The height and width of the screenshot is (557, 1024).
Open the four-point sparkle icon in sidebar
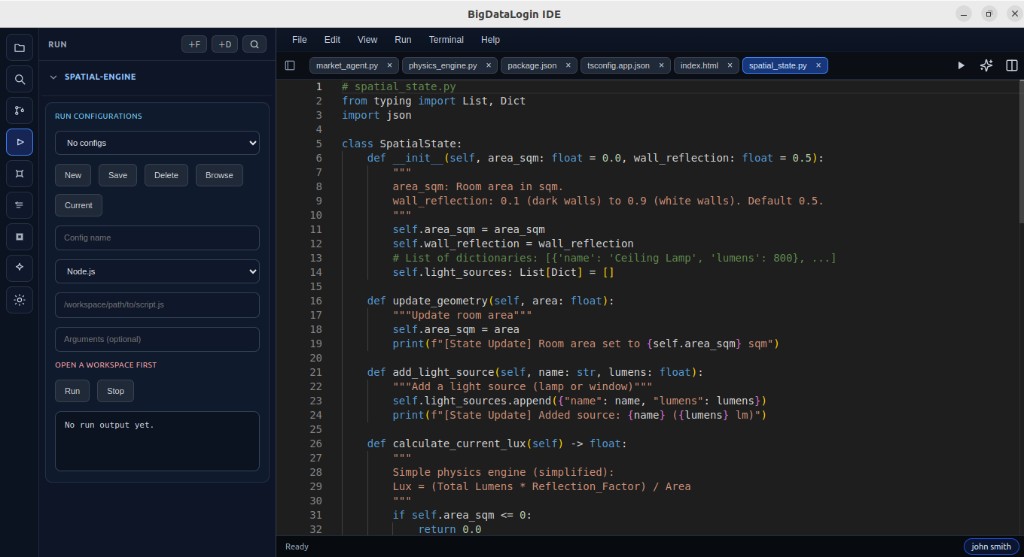pyautogui.click(x=20, y=268)
